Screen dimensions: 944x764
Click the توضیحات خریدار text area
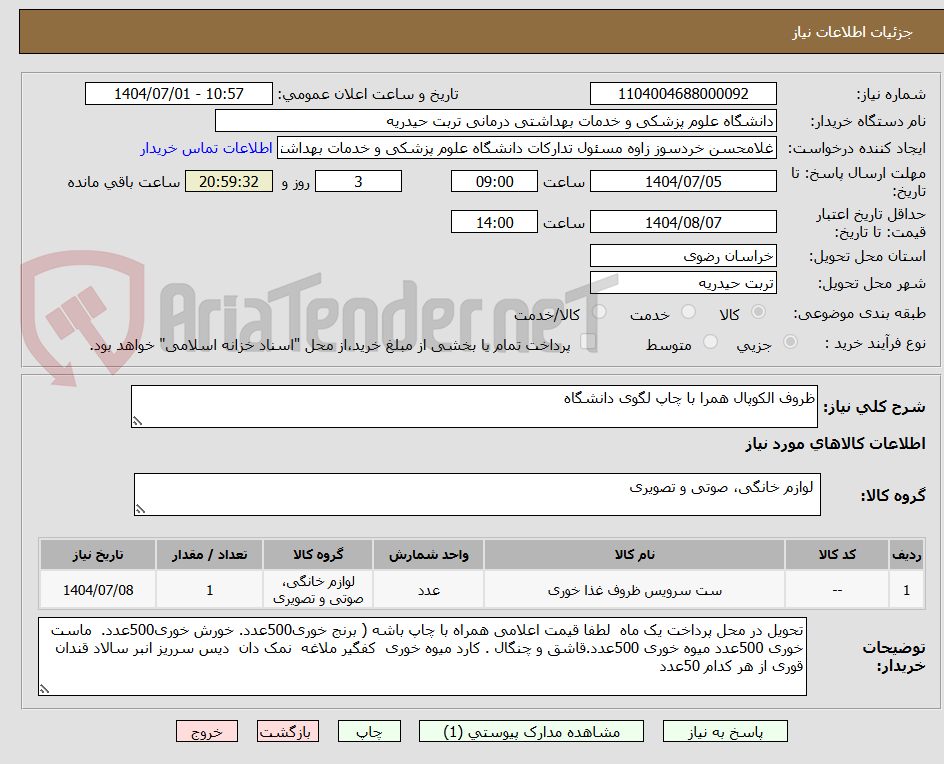point(422,656)
